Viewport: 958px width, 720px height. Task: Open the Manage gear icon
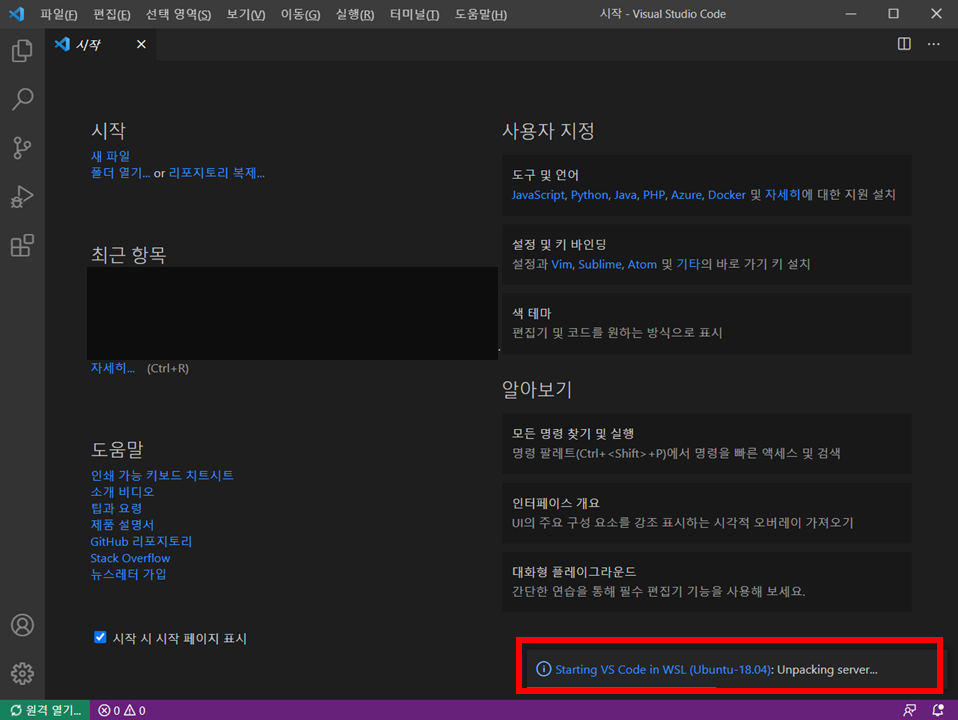pos(22,674)
